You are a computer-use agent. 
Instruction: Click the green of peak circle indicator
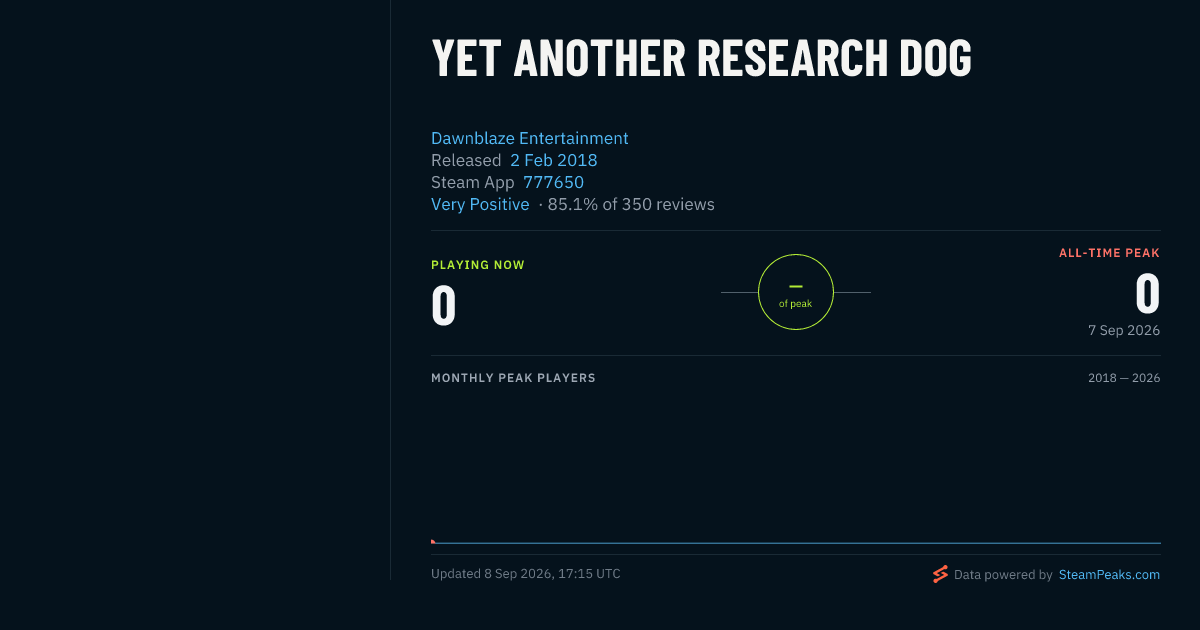pos(796,292)
